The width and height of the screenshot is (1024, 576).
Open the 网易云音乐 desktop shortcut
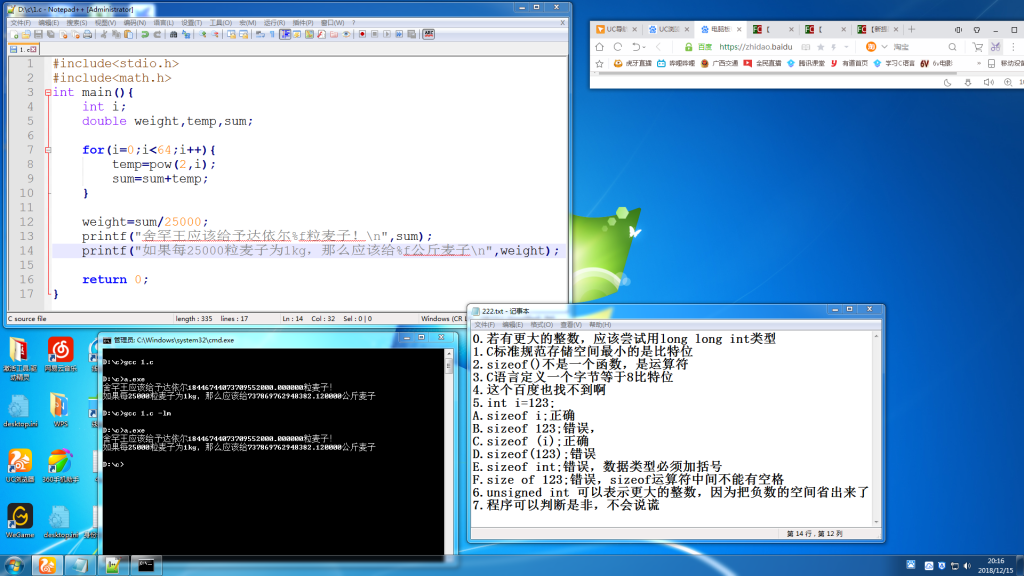pyautogui.click(x=60, y=356)
